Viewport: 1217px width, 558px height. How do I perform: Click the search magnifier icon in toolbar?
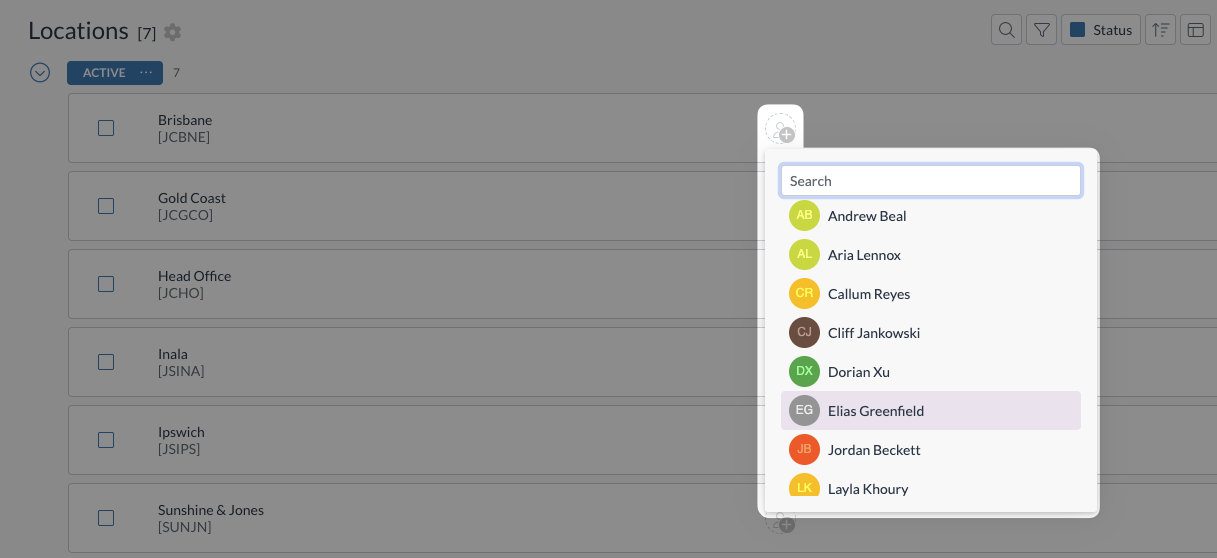coord(1006,30)
